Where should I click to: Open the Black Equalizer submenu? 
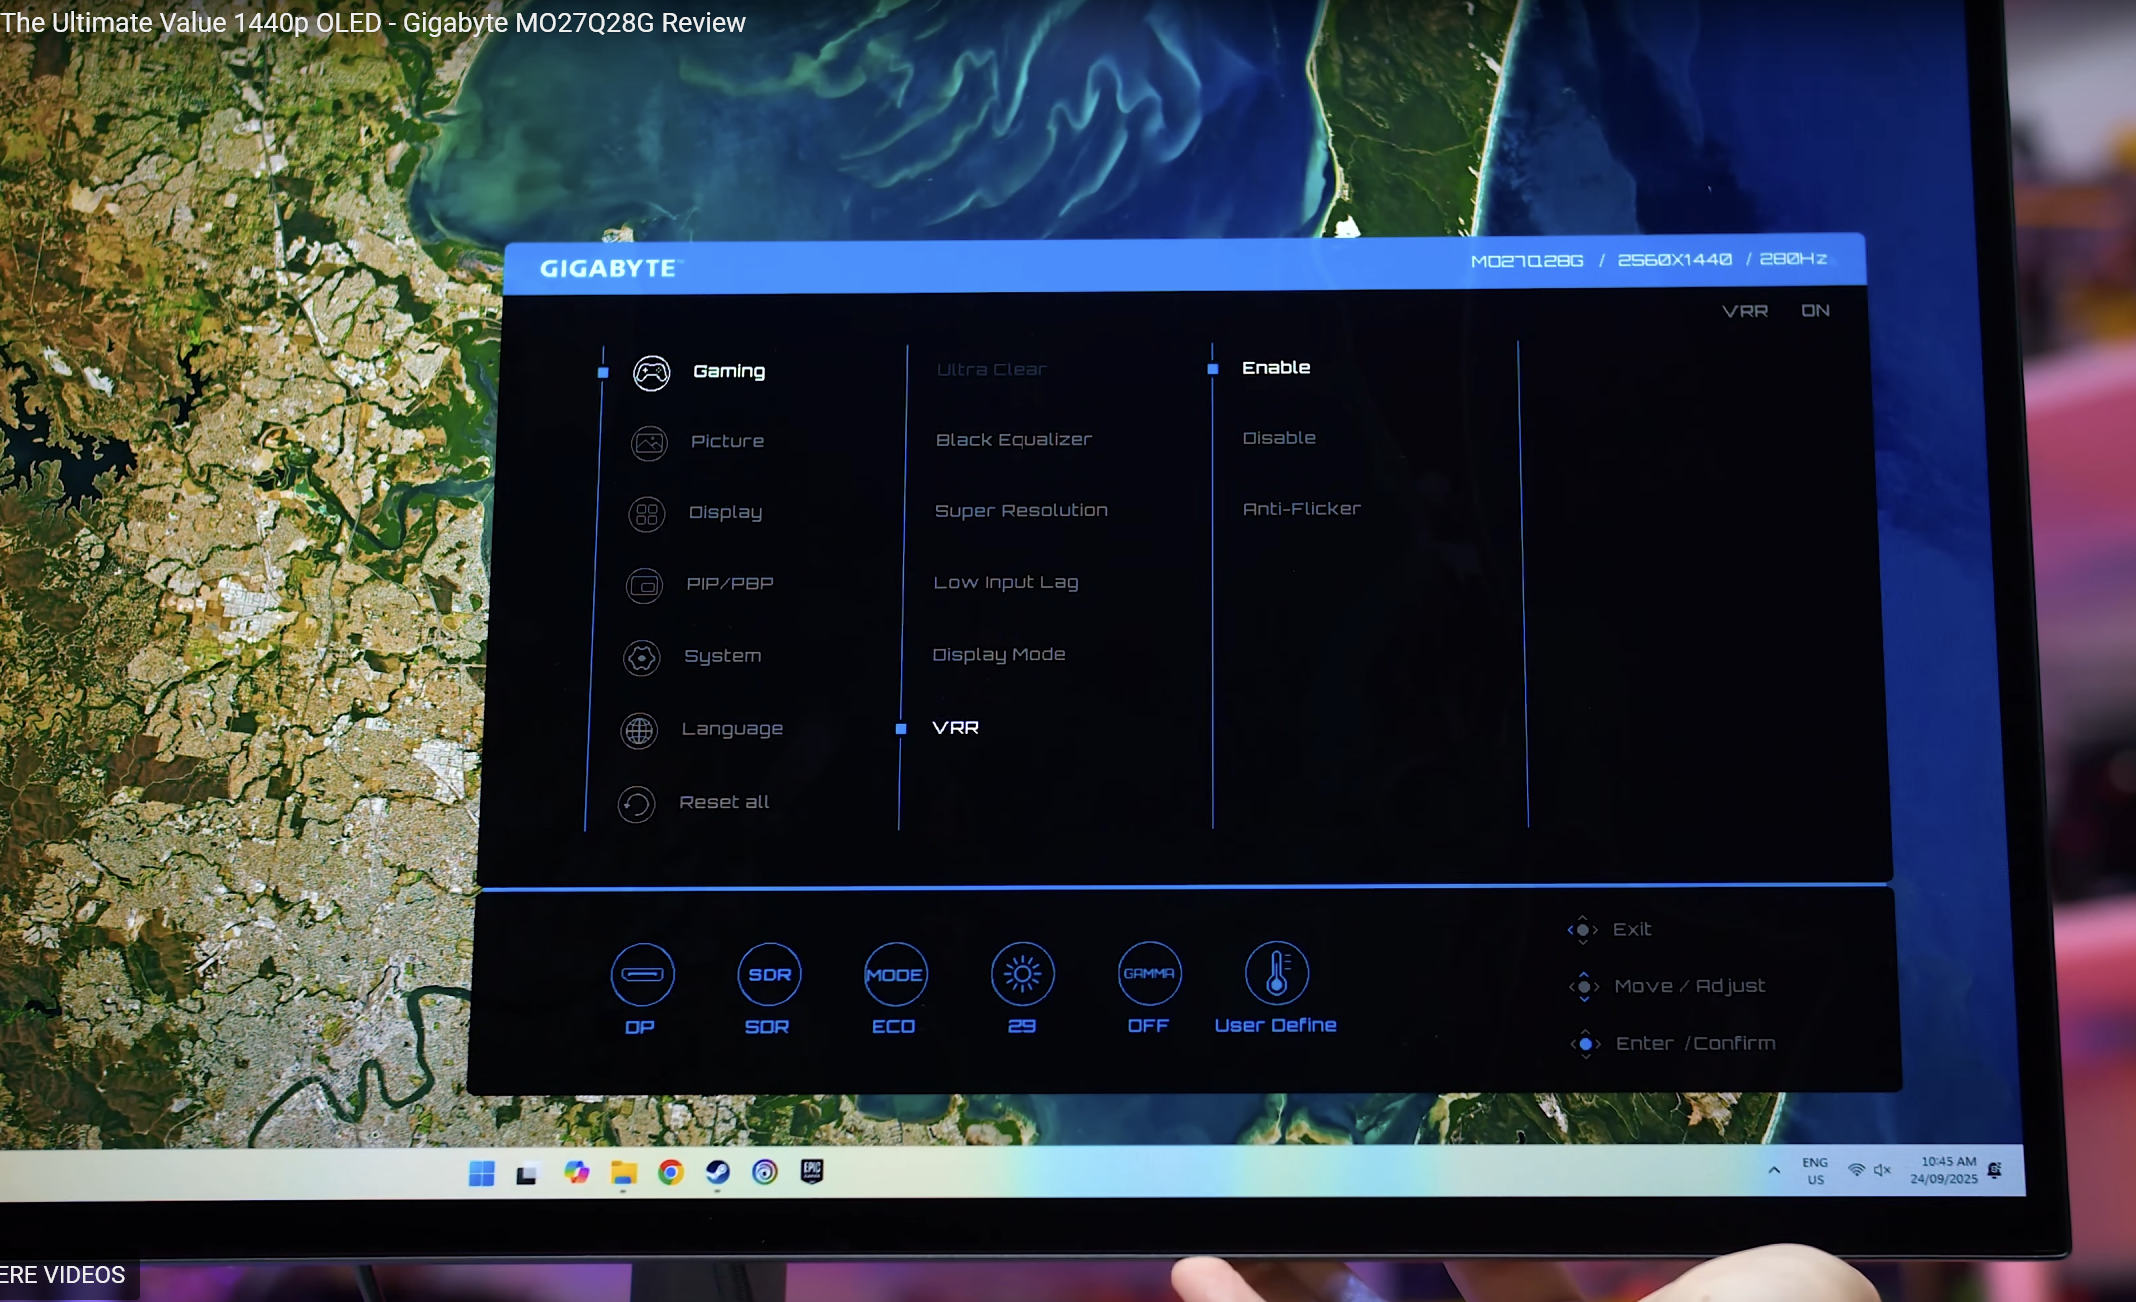tap(1013, 440)
